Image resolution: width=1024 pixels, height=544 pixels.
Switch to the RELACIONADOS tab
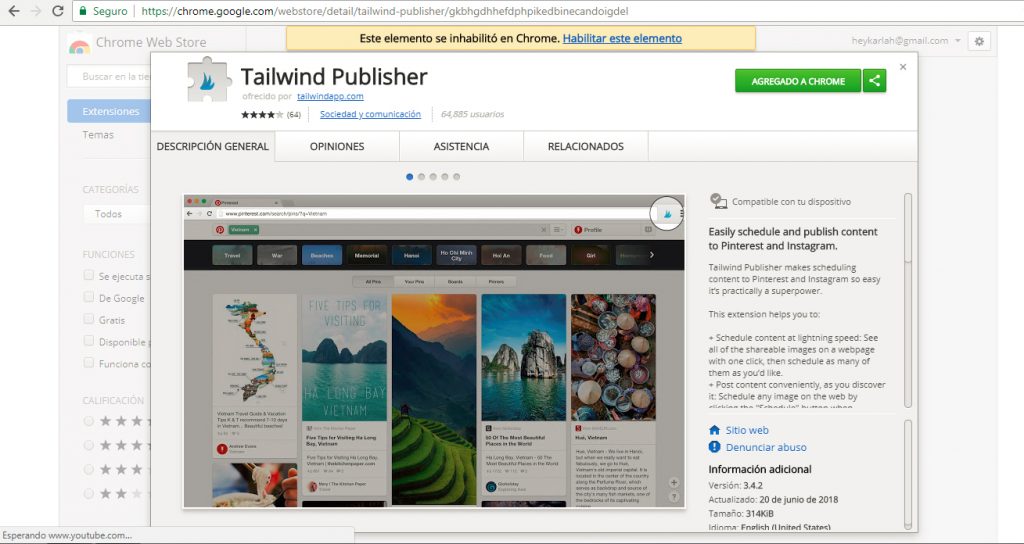(586, 146)
